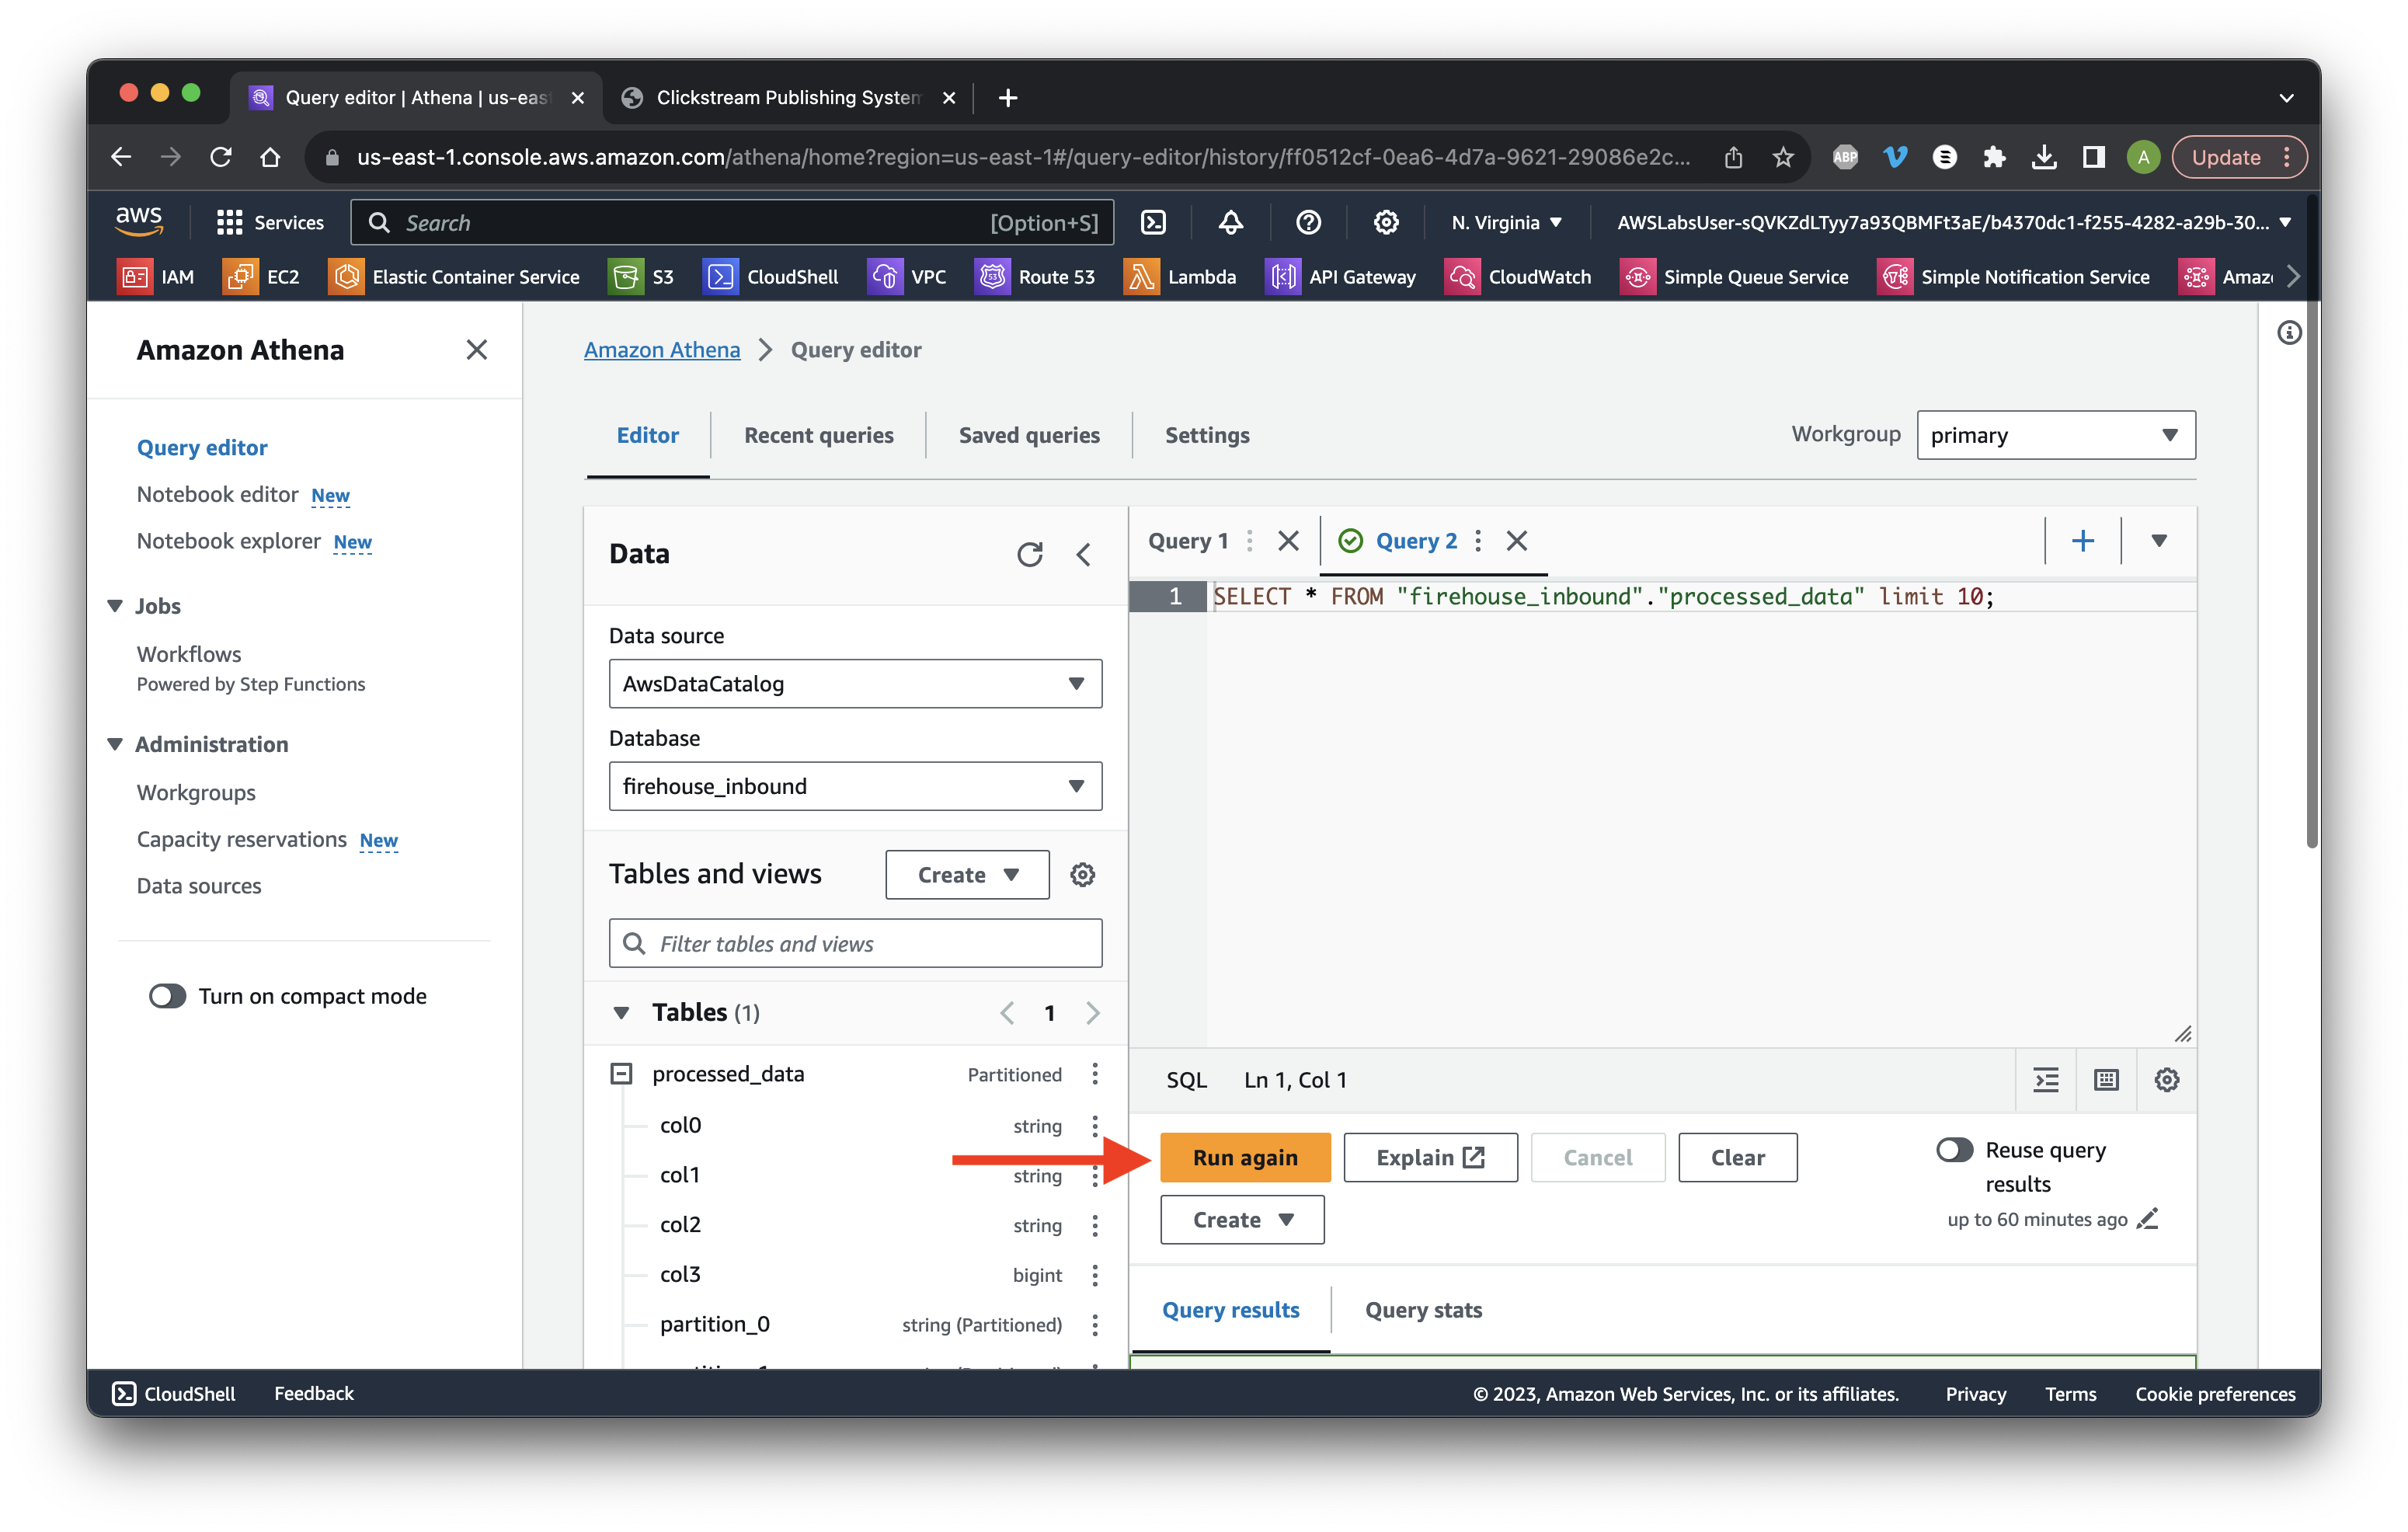Follow the Amazon Athena breadcrumb link

(x=662, y=350)
